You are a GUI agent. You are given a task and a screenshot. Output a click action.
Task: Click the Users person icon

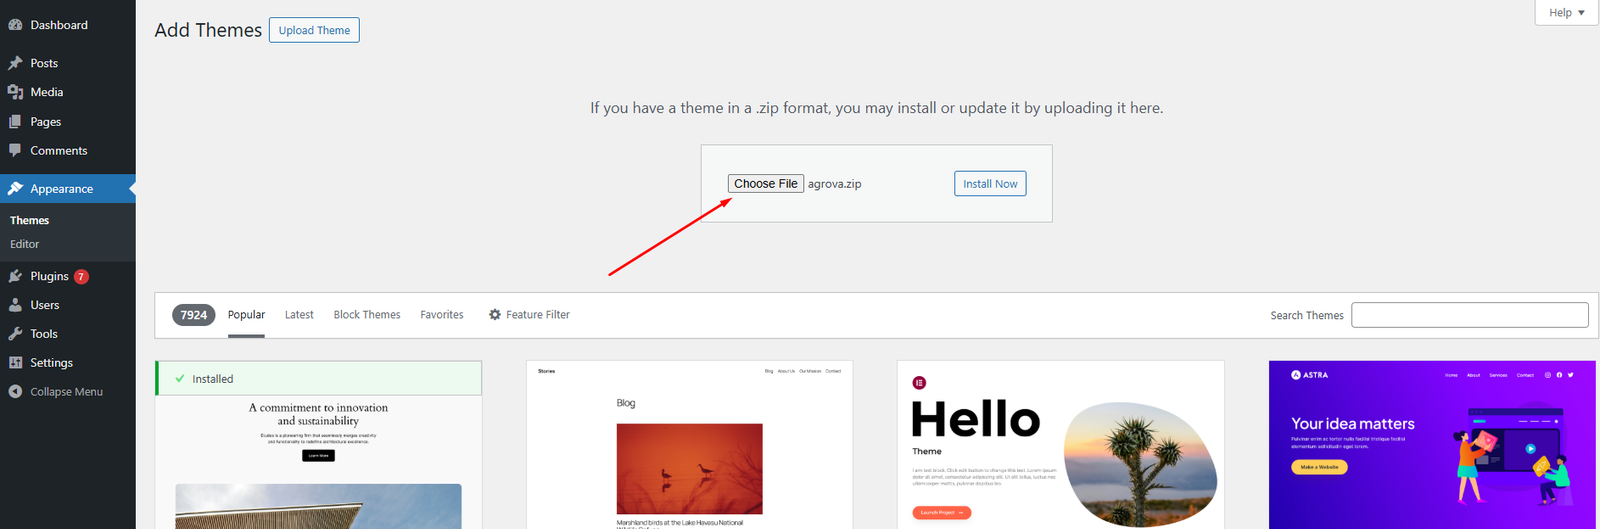tap(15, 305)
